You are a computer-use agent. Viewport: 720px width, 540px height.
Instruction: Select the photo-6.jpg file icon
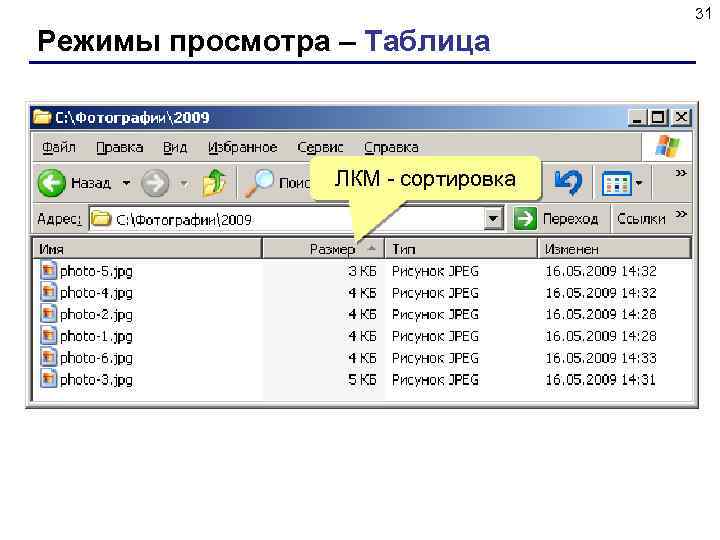click(x=48, y=357)
